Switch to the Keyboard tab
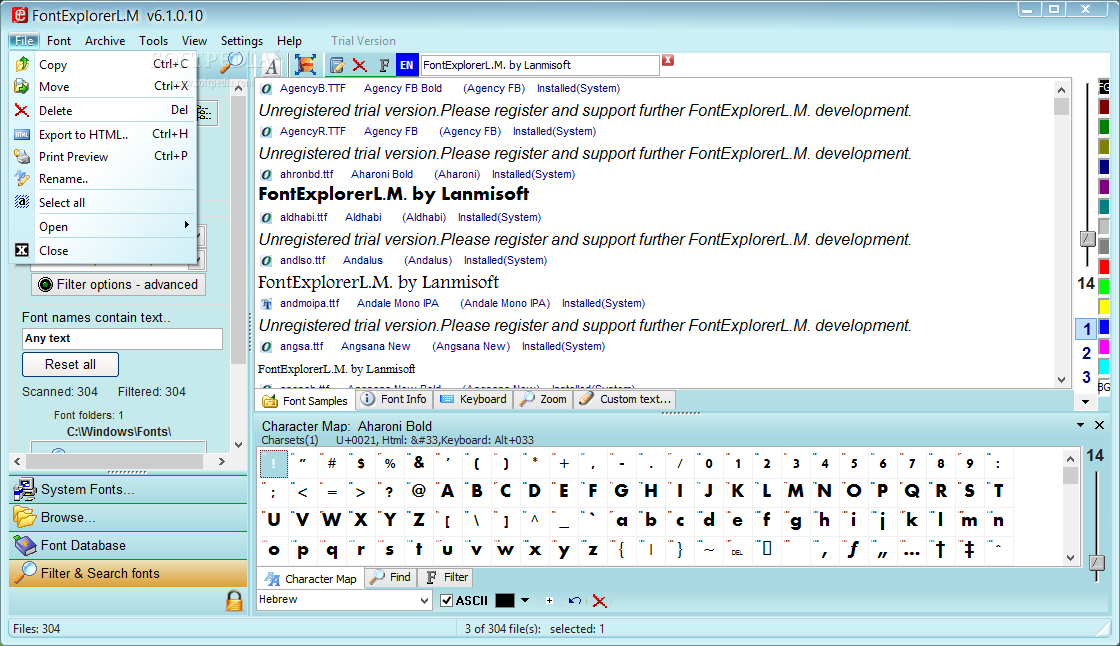The width and height of the screenshot is (1120, 646). click(x=473, y=399)
